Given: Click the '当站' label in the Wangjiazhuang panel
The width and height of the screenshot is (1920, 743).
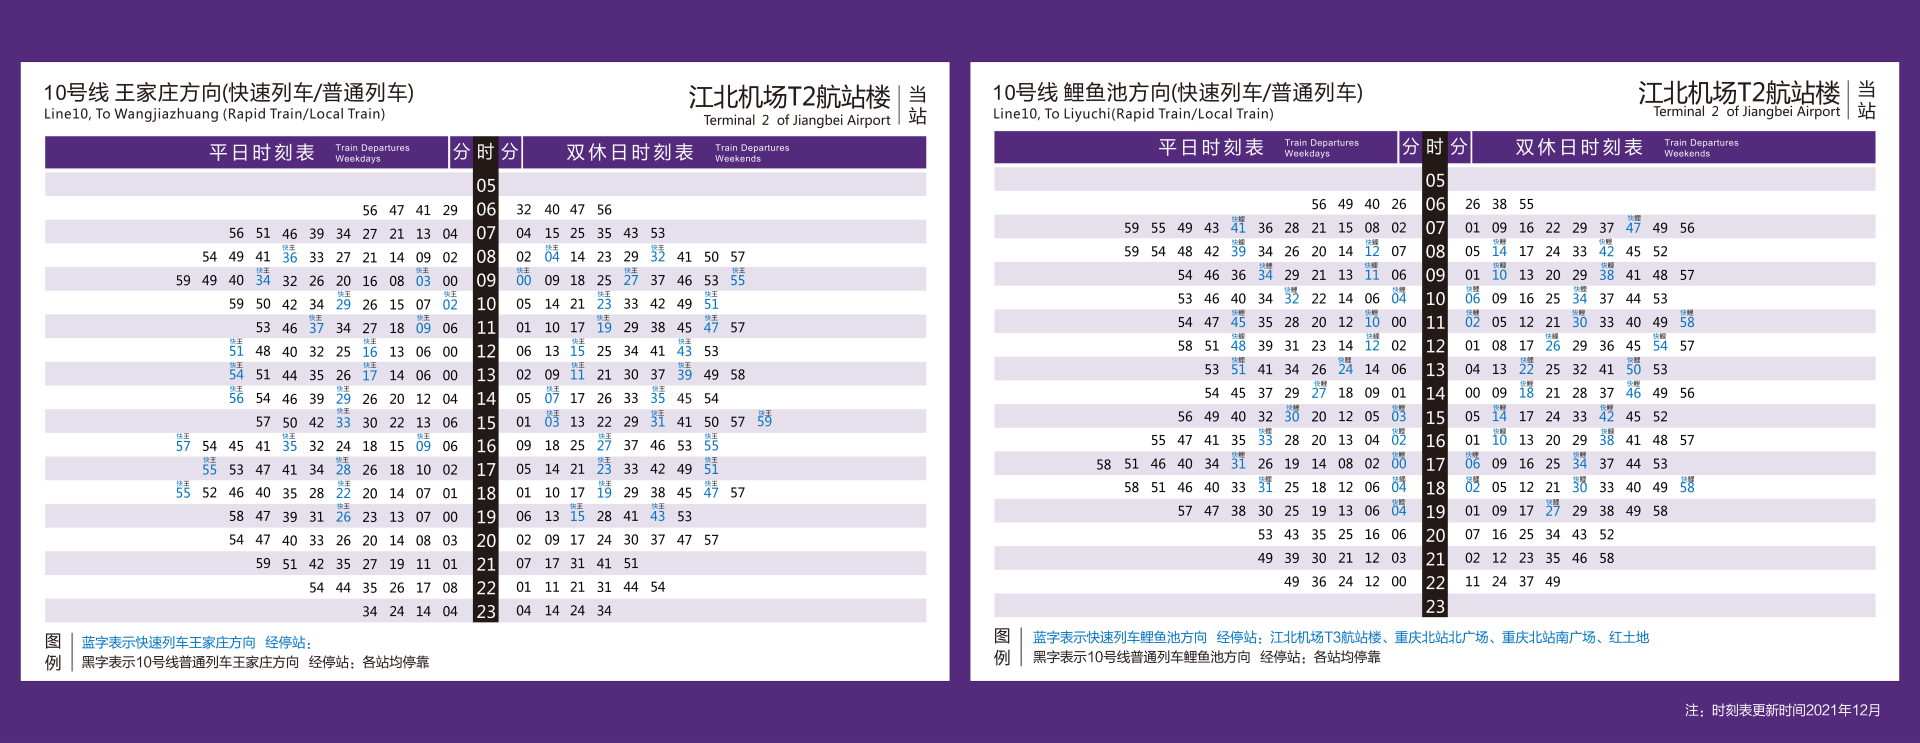Looking at the screenshot, I should [917, 105].
